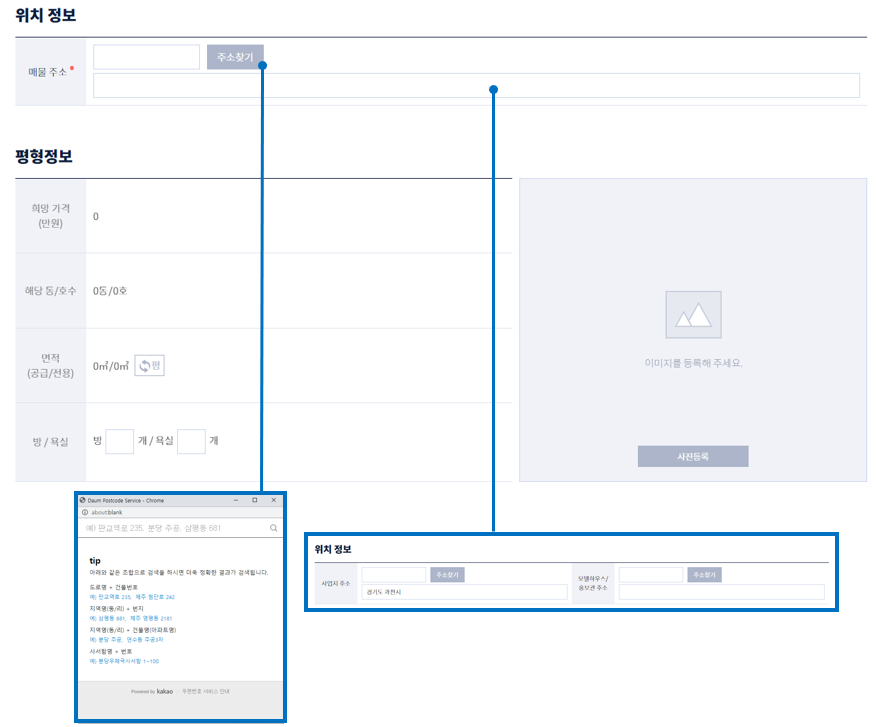Close the Daum Postcode Service popup
The height and width of the screenshot is (727, 876).
pyautogui.click(x=274, y=500)
